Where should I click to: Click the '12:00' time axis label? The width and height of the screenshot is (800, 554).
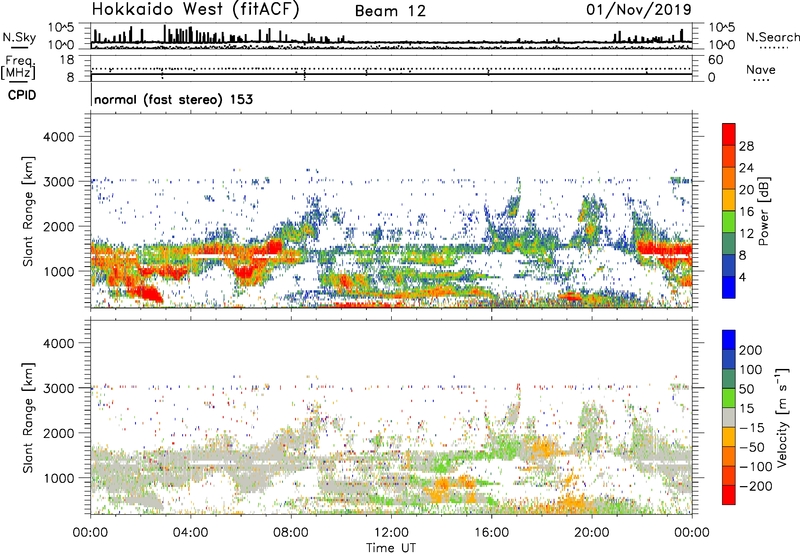click(x=391, y=533)
